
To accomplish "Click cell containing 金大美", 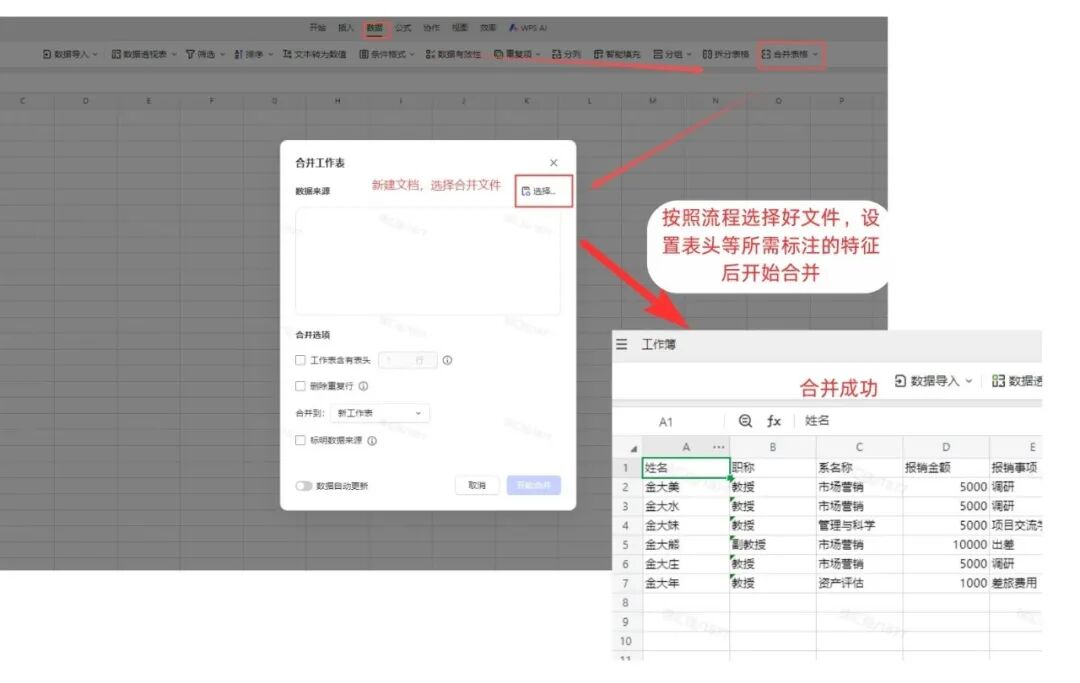I will click(685, 487).
